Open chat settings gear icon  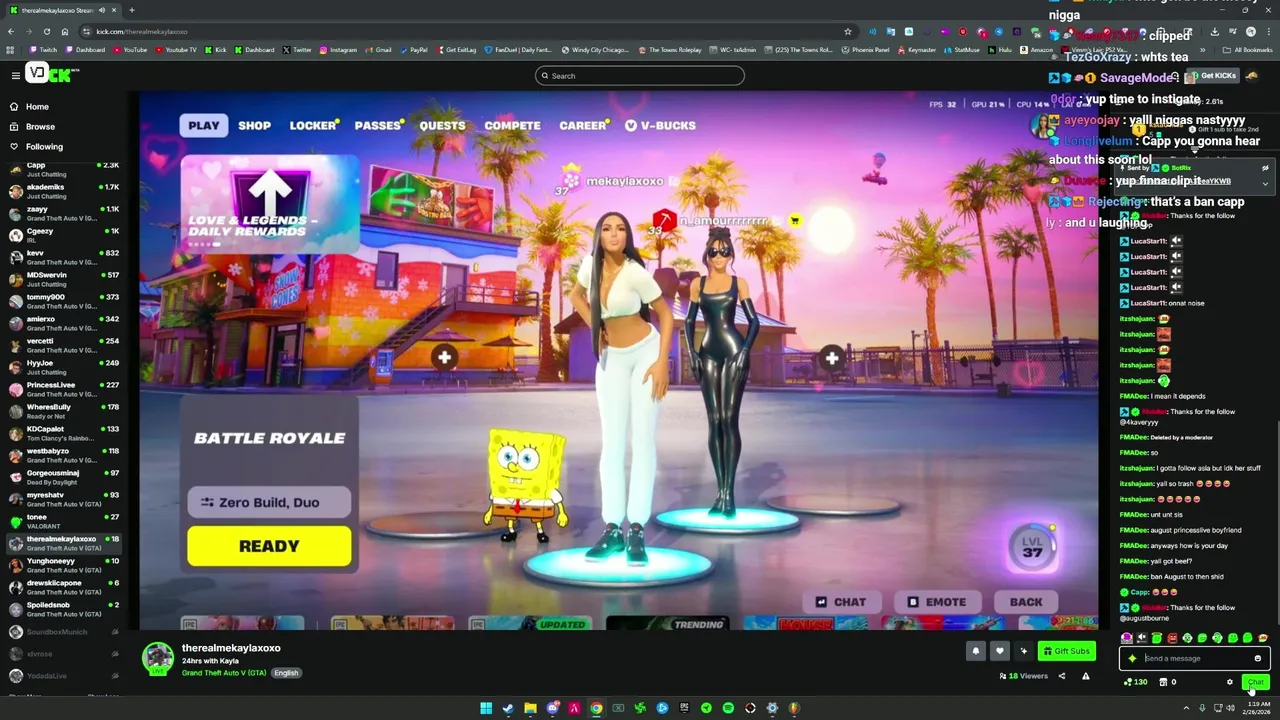(x=1229, y=682)
